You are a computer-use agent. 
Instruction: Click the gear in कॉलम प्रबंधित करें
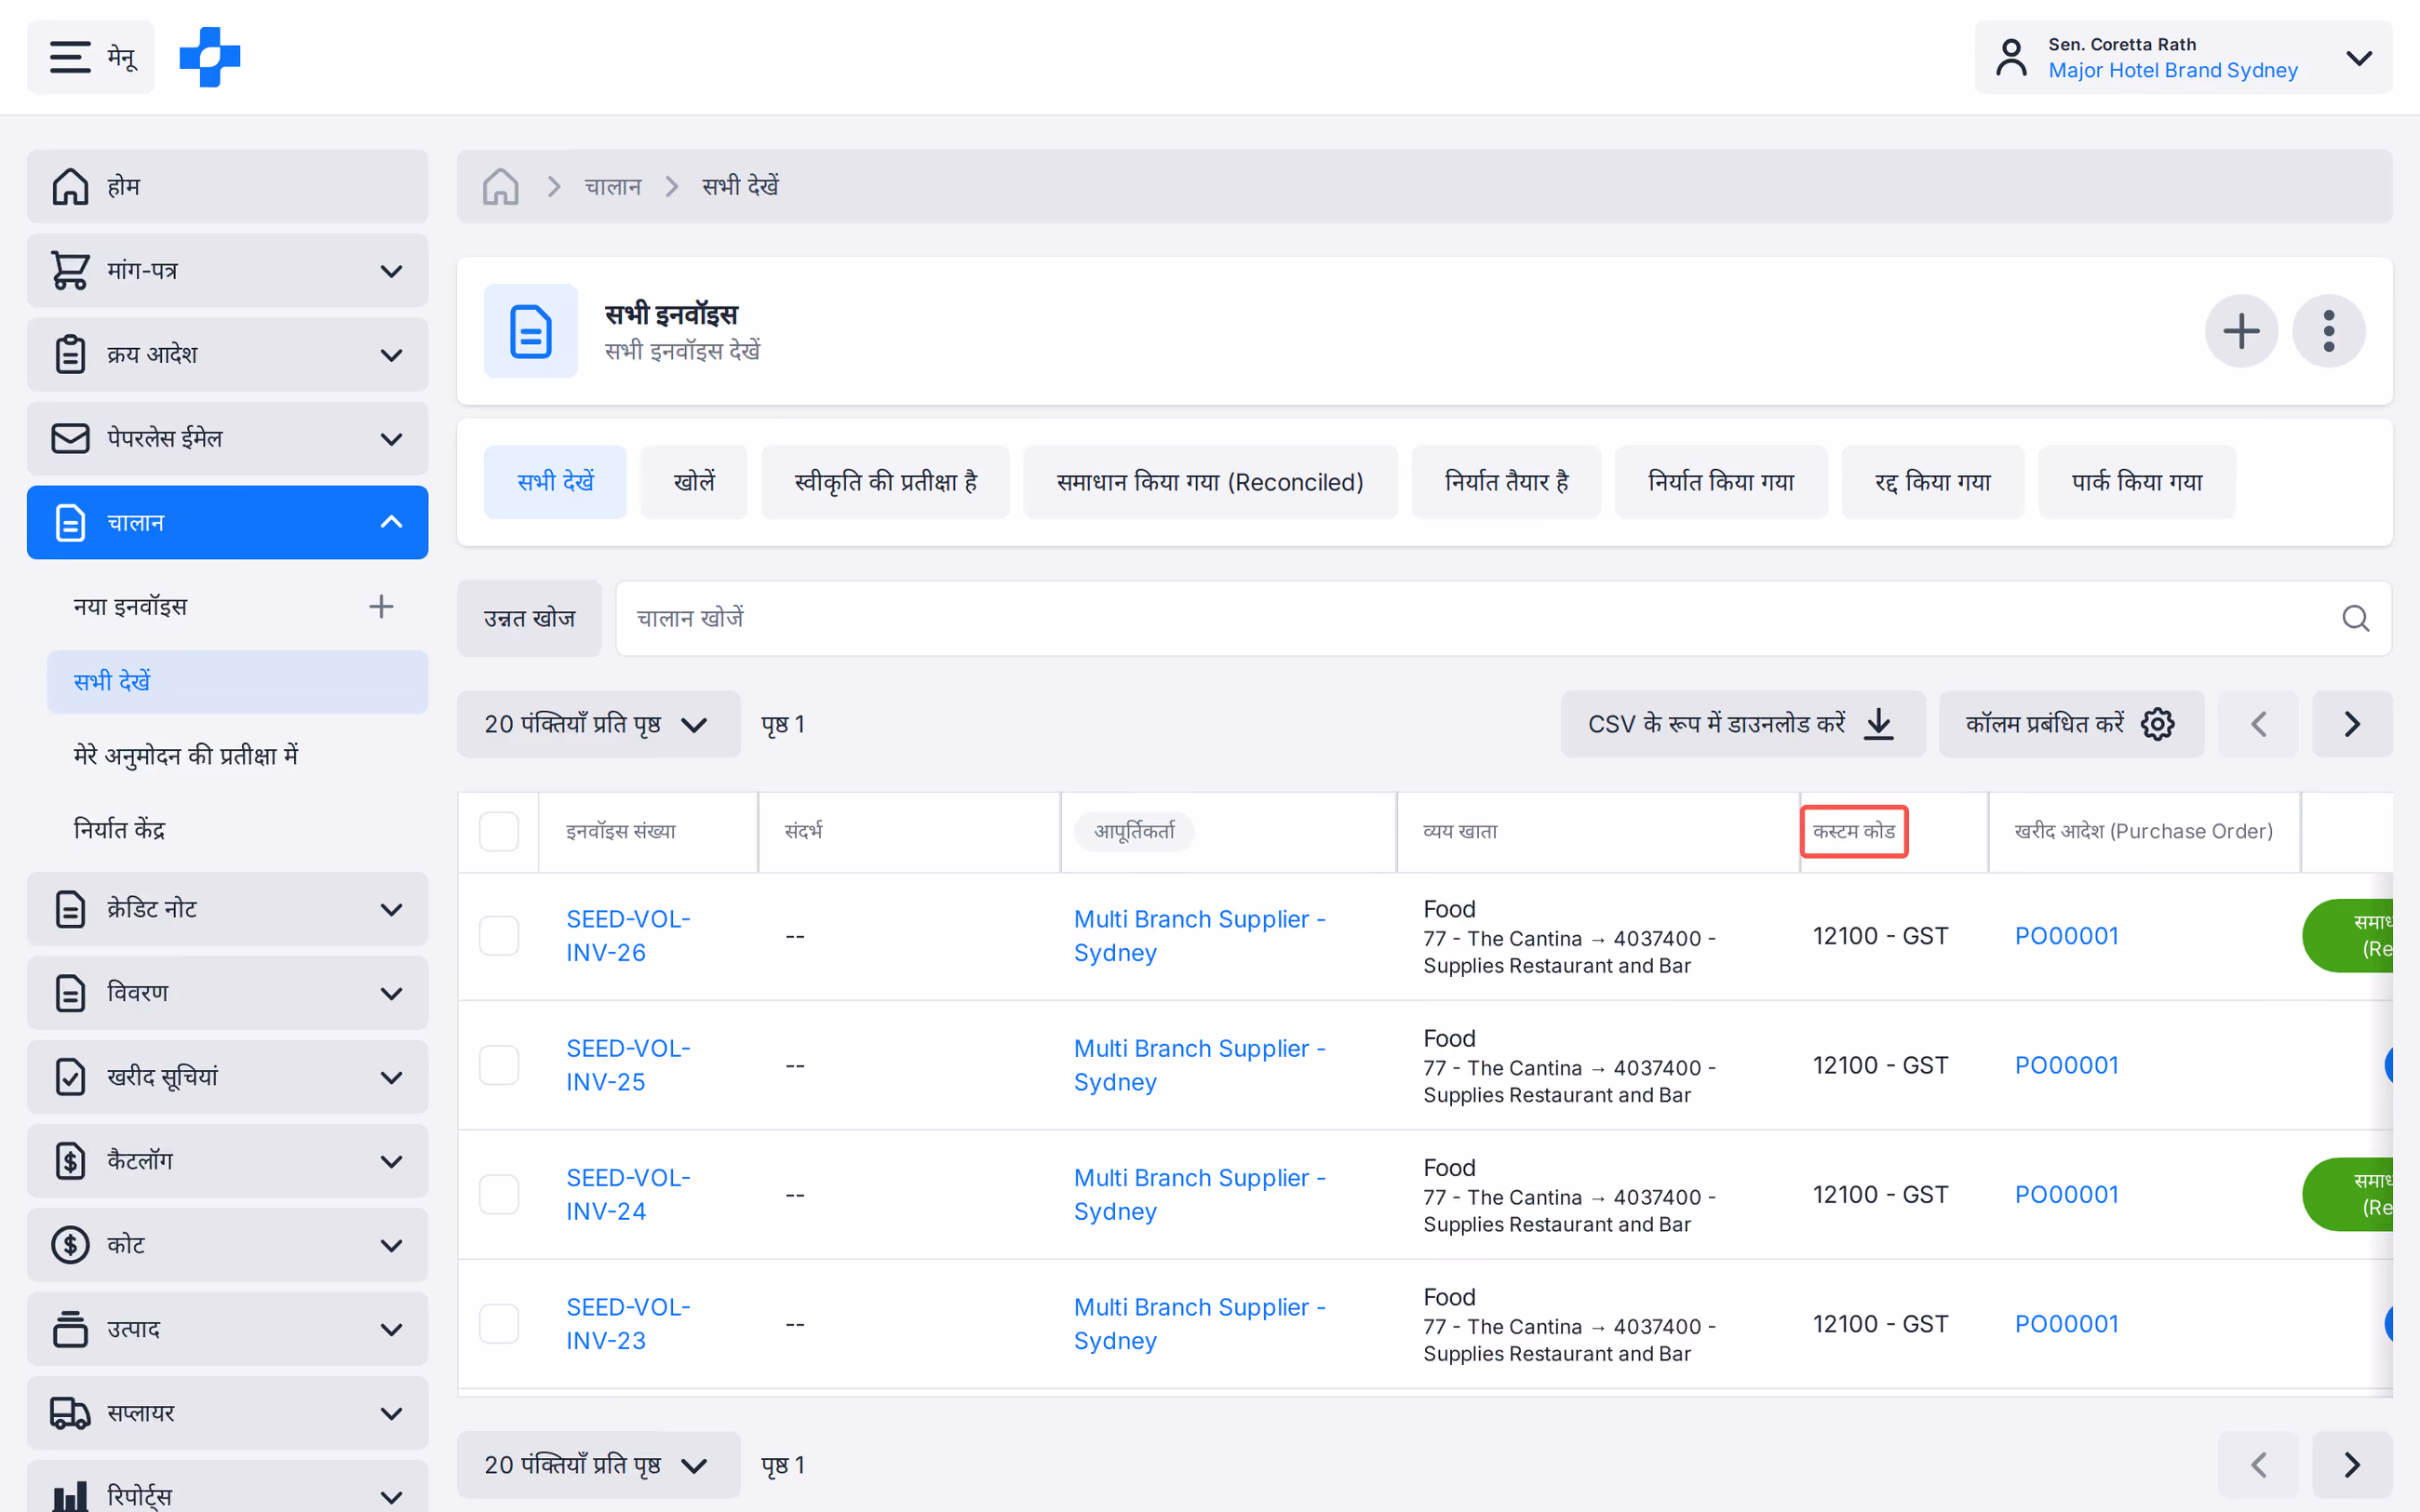coord(2158,724)
